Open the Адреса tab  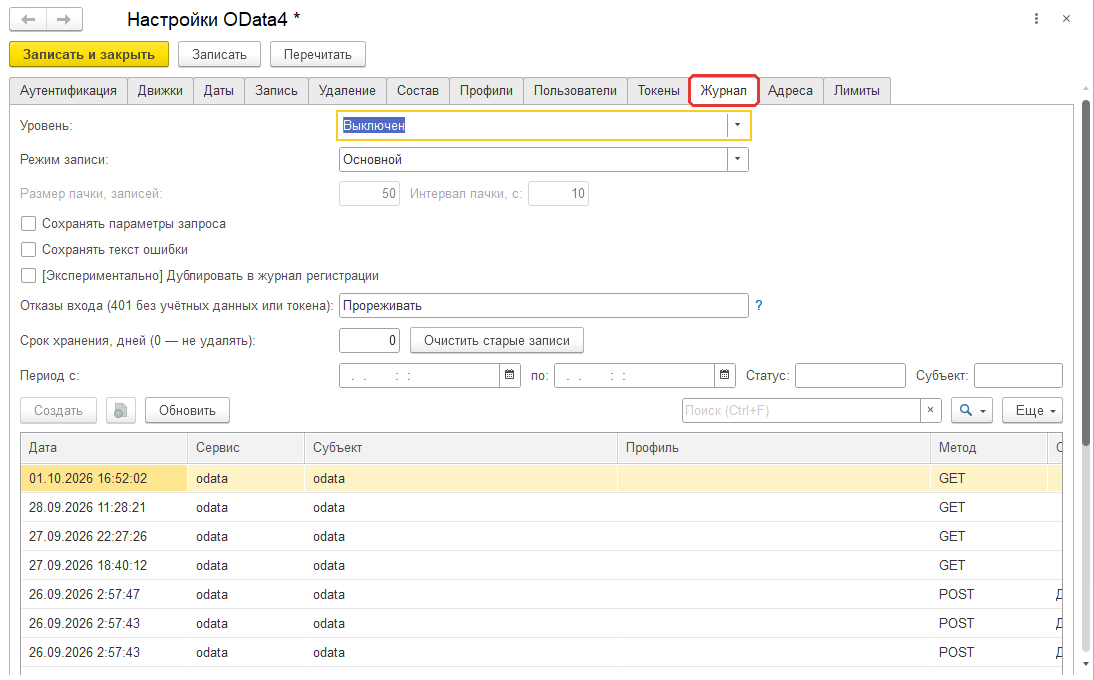click(790, 91)
